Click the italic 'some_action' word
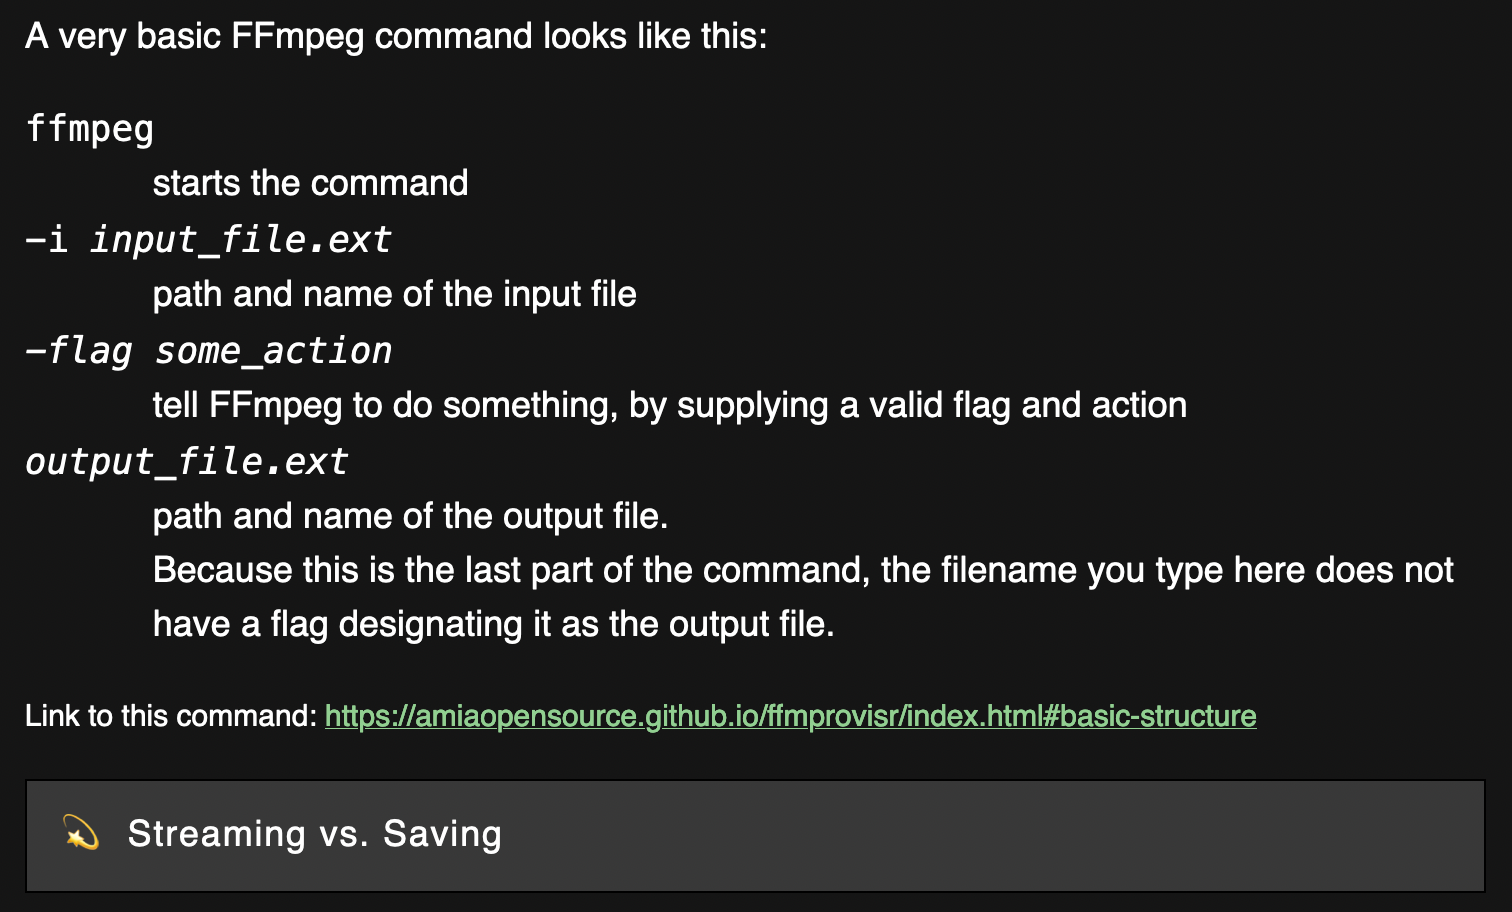Screen dimensions: 1512x912 click(274, 351)
